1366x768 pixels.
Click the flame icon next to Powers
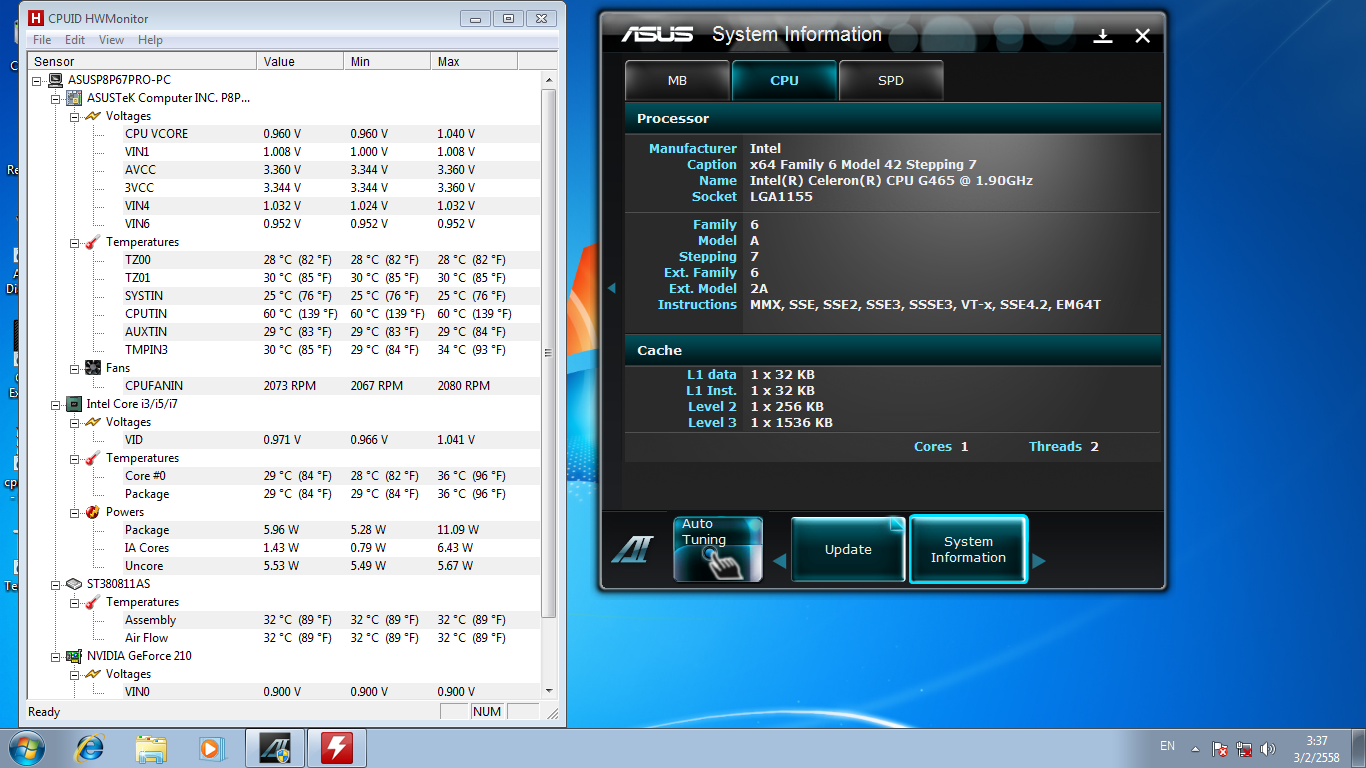pos(92,512)
